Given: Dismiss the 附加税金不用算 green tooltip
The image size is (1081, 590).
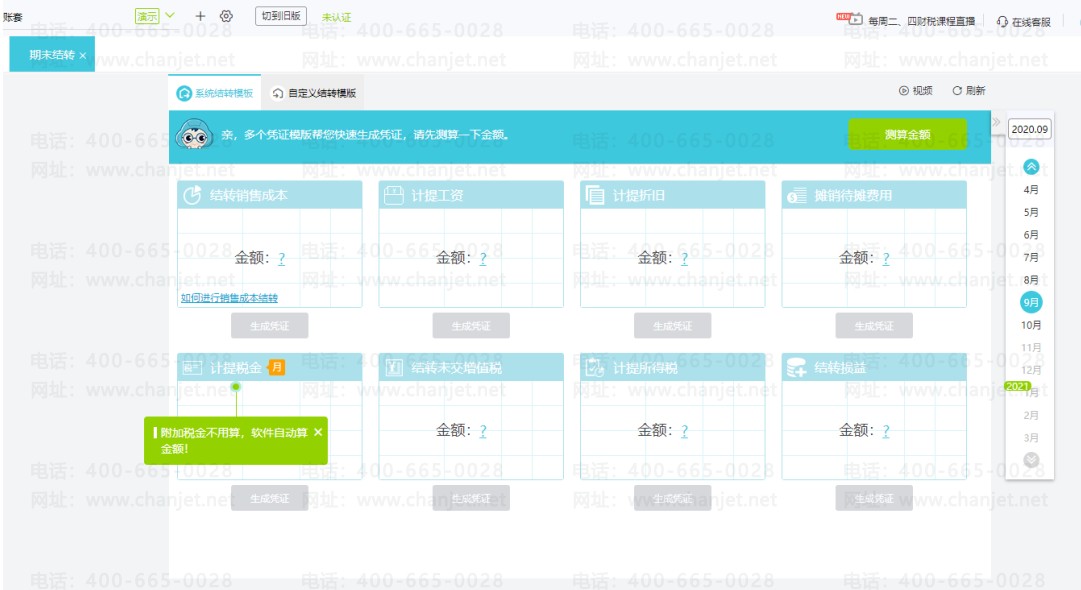Looking at the screenshot, I should tap(318, 432).
